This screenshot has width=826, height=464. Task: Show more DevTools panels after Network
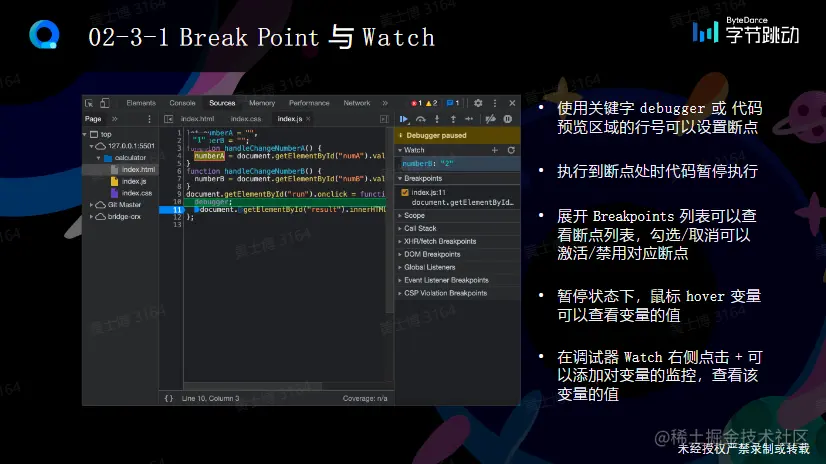[x=385, y=103]
